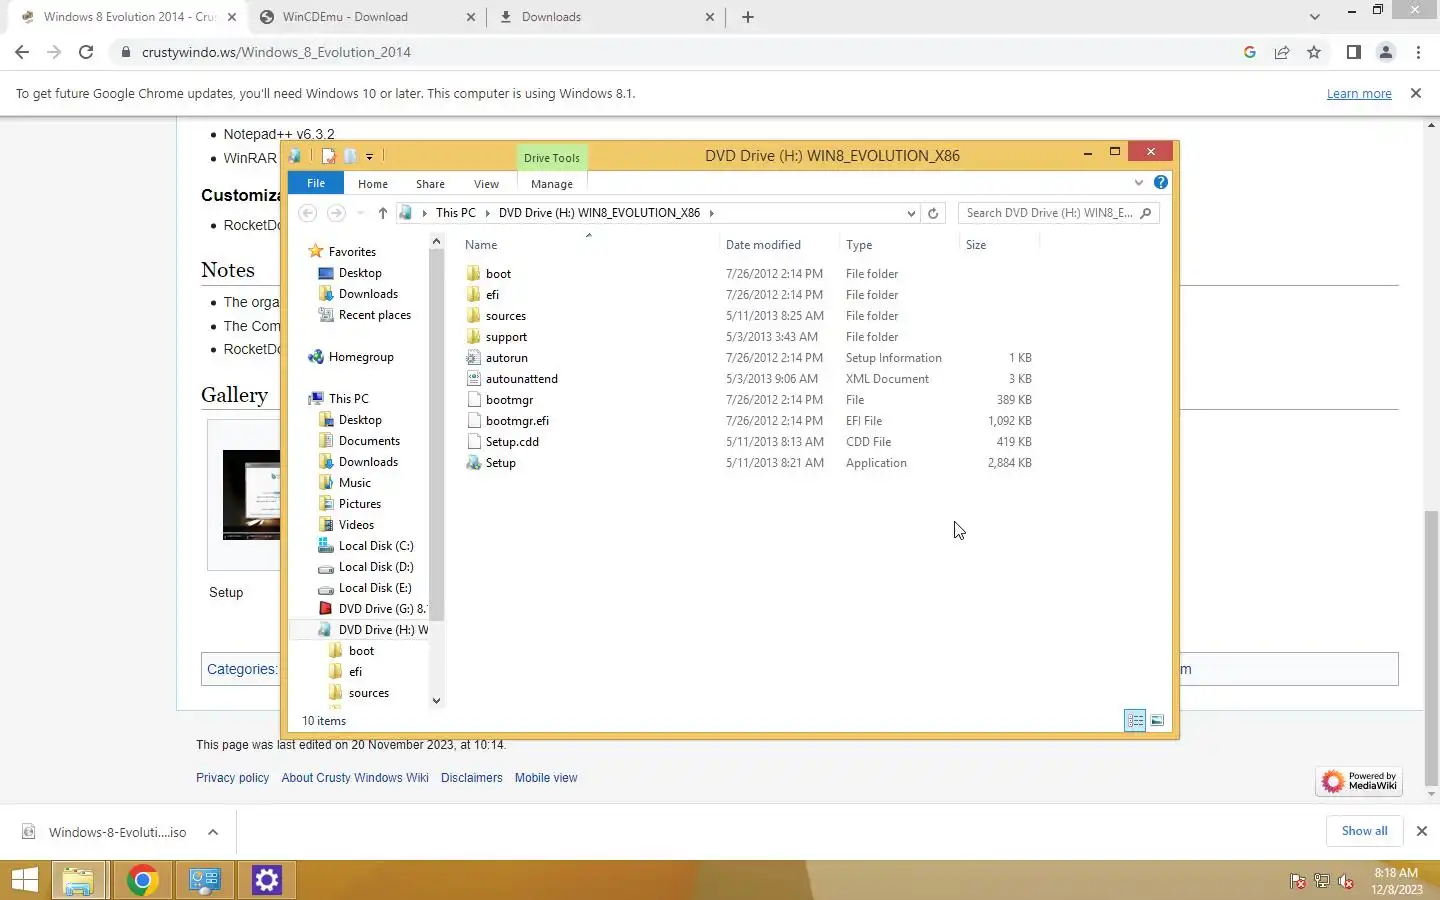
Task: Open File Explorer from the taskbar
Action: 78,880
